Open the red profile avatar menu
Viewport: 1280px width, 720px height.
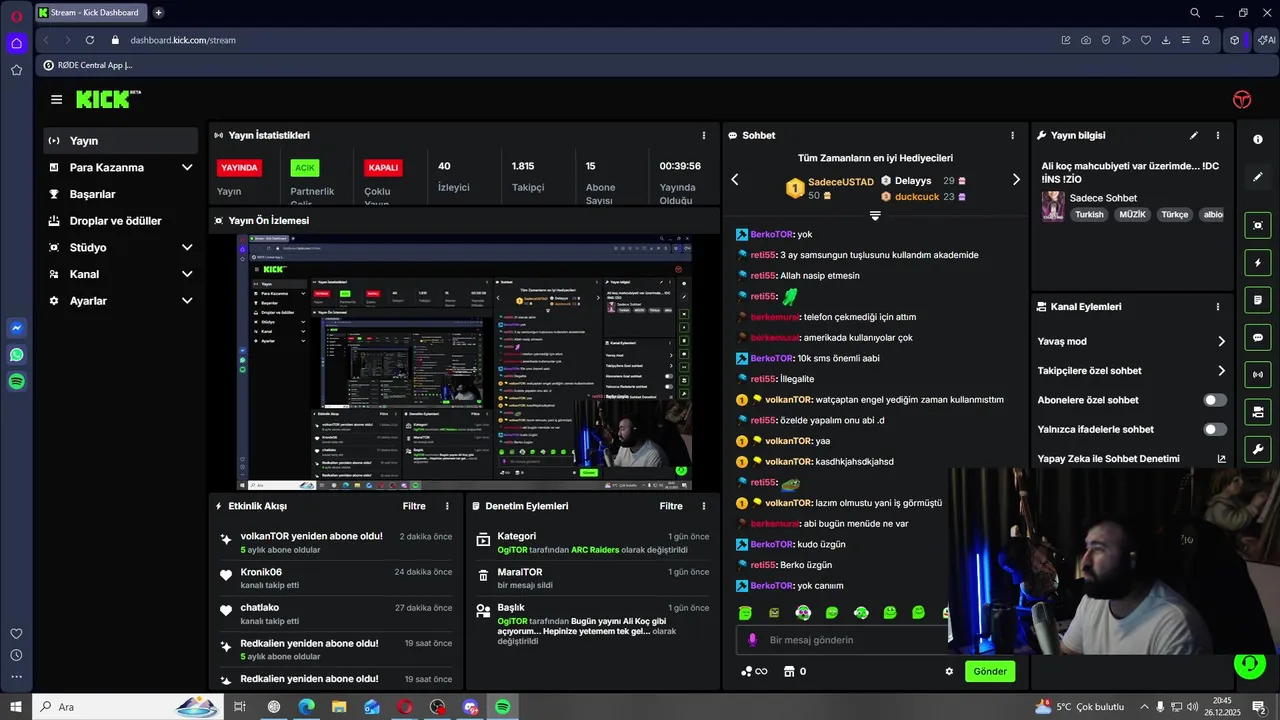[1241, 99]
